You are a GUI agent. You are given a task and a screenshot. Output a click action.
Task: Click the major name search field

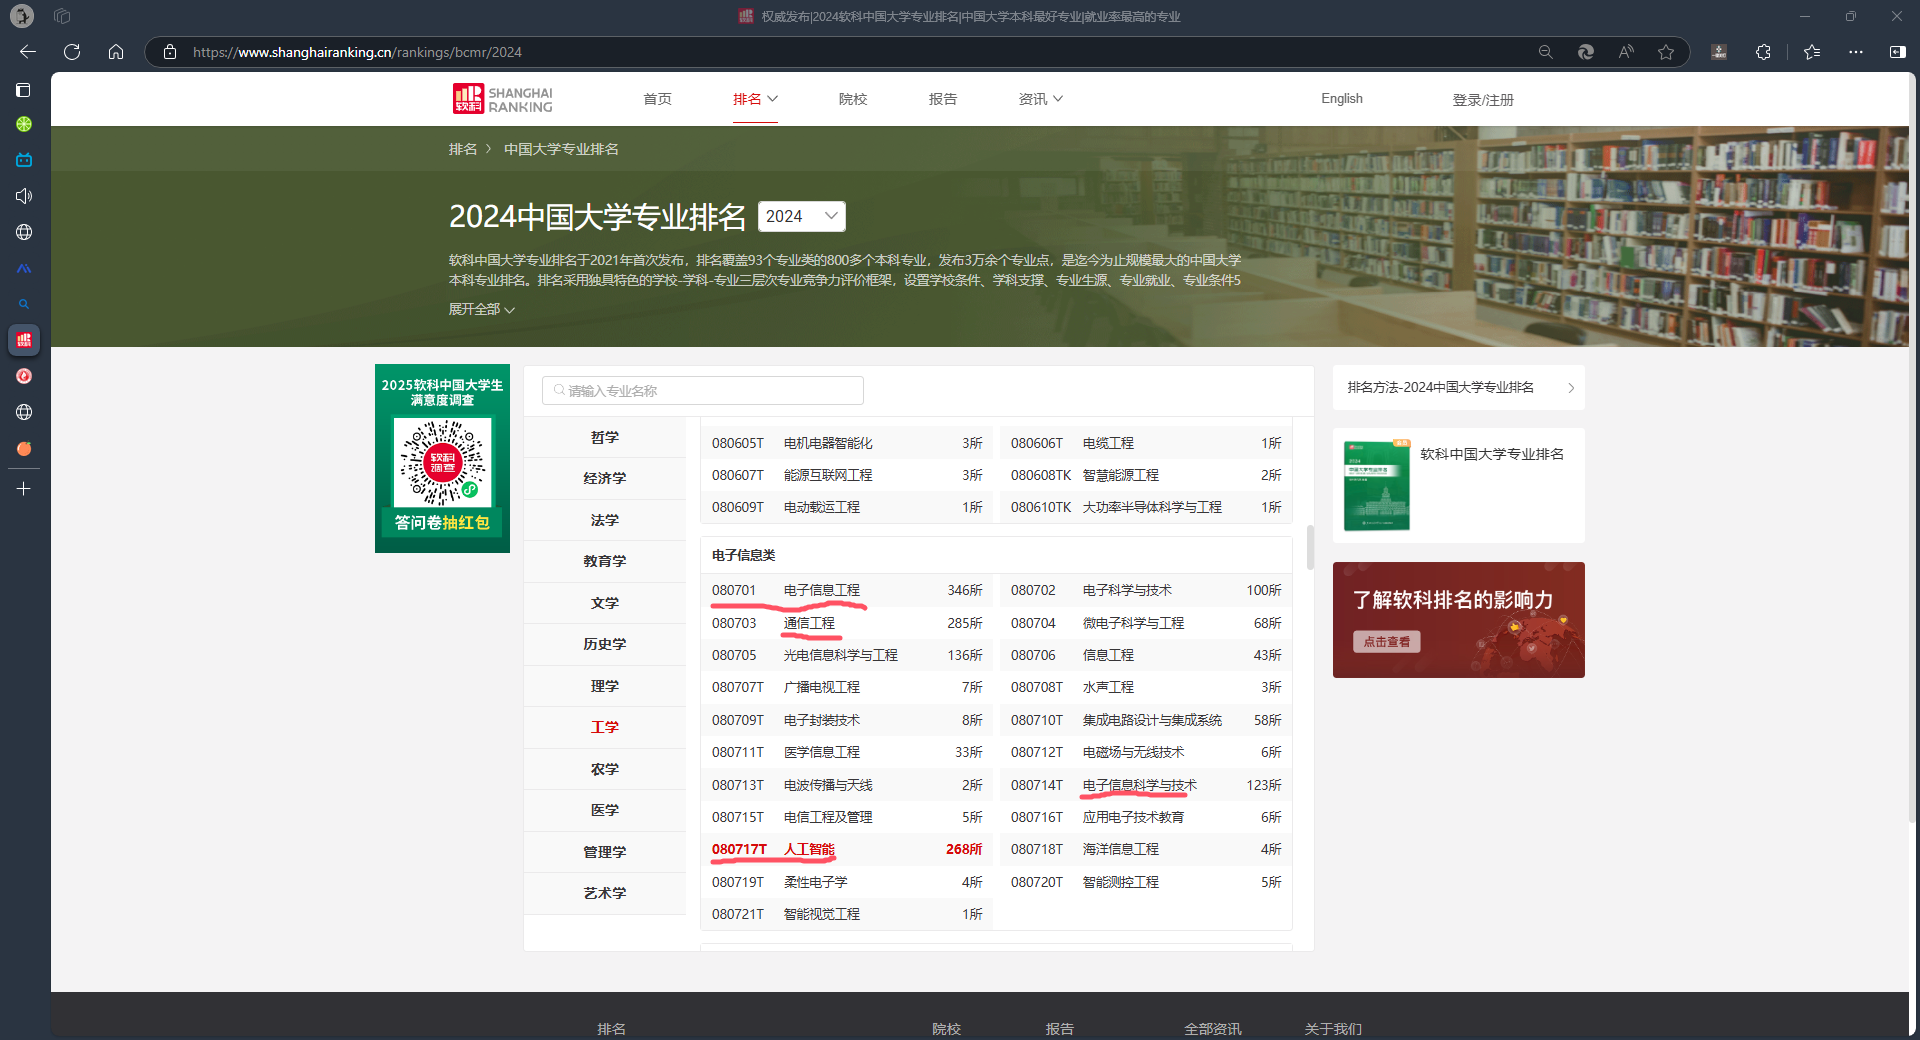(x=703, y=391)
